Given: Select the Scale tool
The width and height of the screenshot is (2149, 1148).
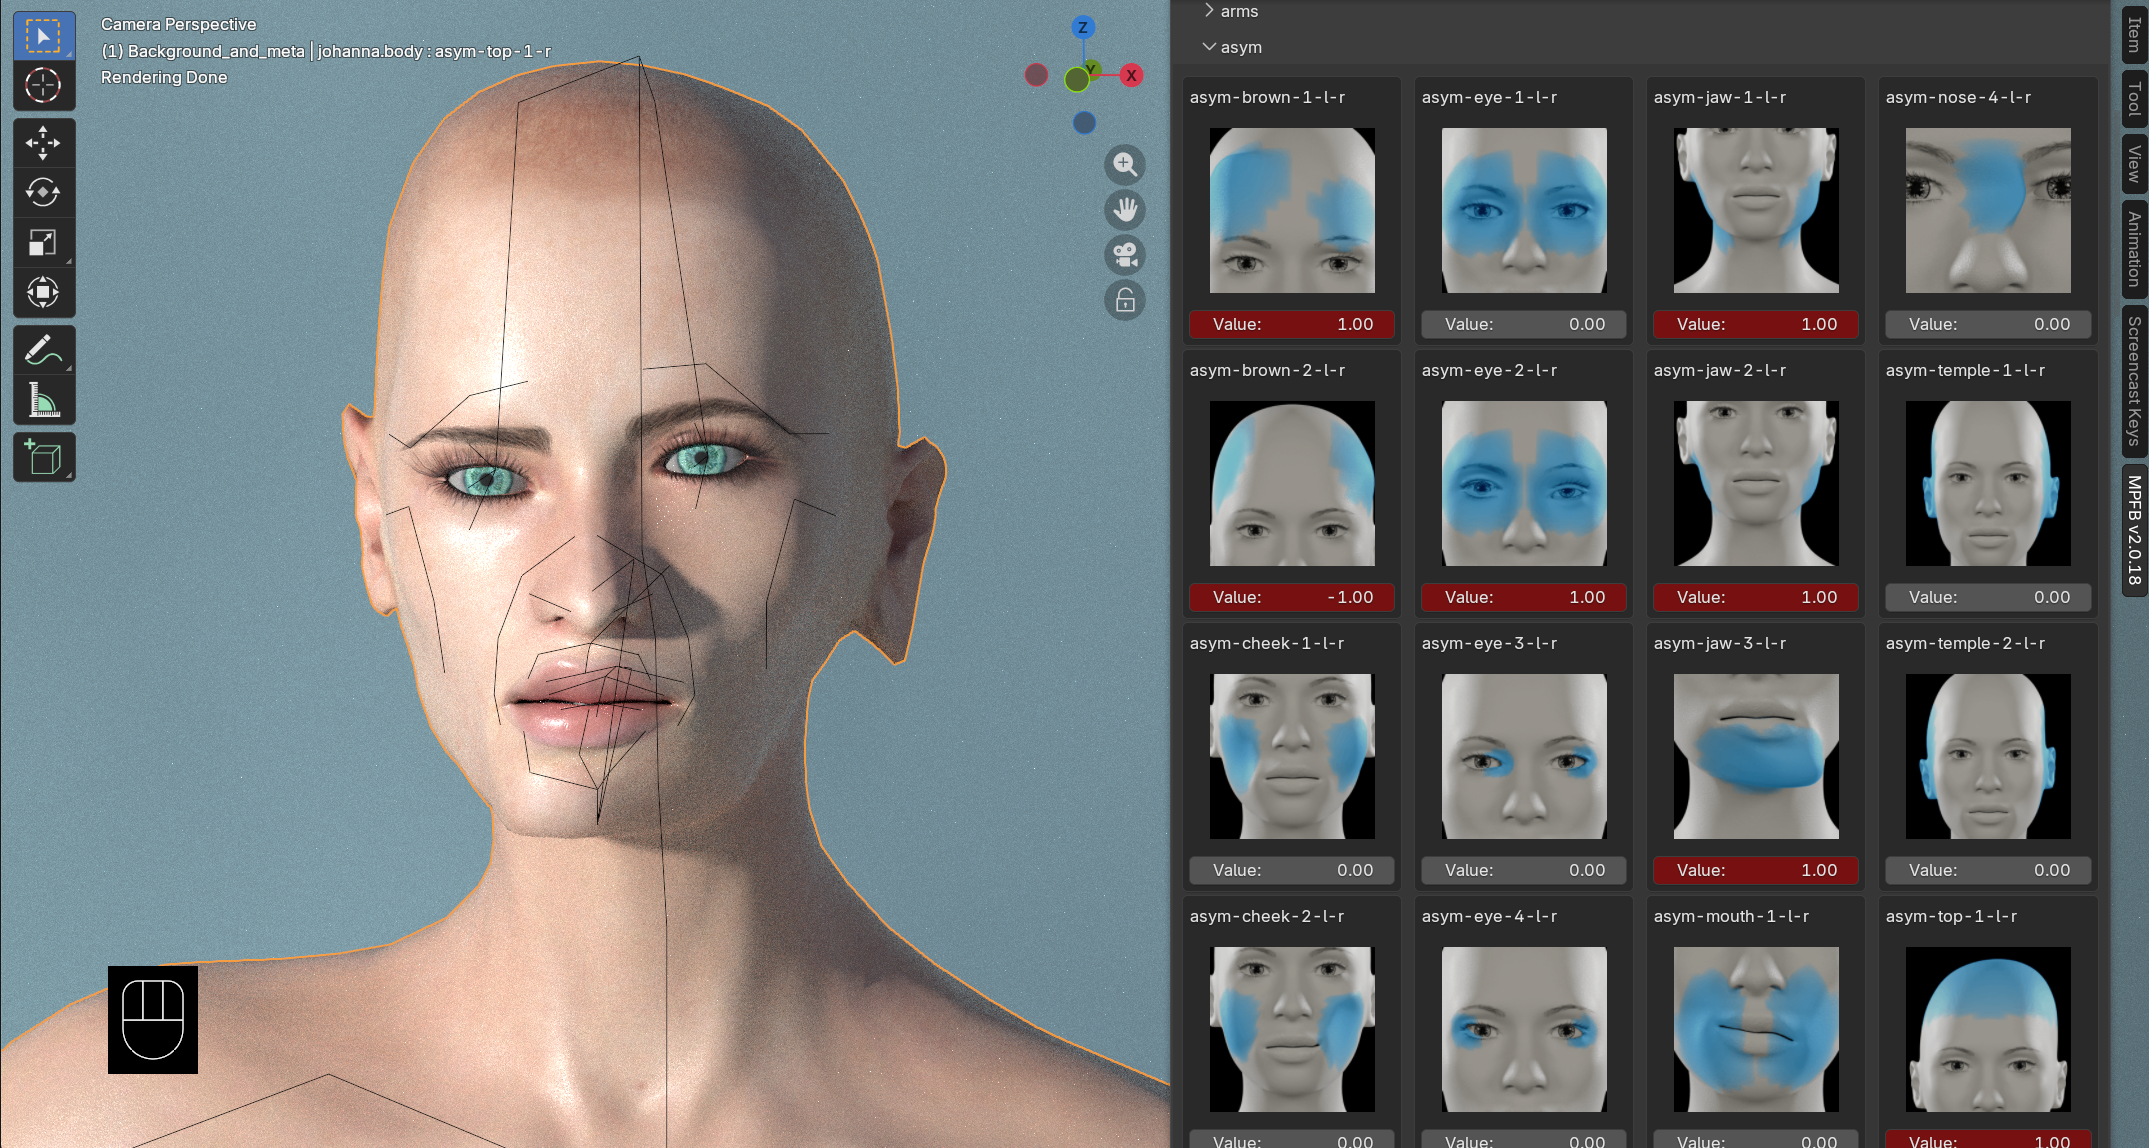Looking at the screenshot, I should 43,242.
